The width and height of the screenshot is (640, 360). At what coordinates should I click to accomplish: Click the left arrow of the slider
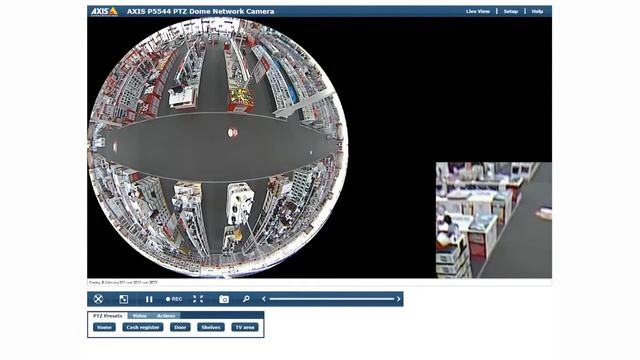point(264,299)
